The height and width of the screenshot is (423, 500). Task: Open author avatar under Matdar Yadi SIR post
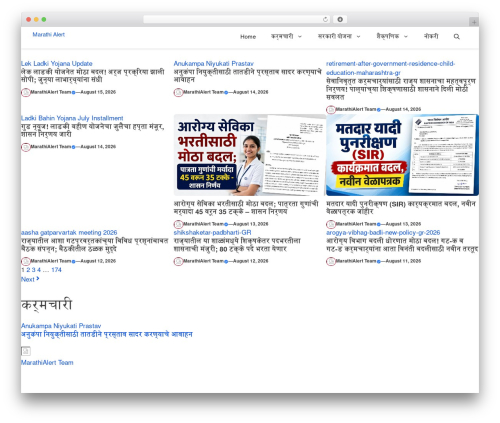click(x=331, y=224)
